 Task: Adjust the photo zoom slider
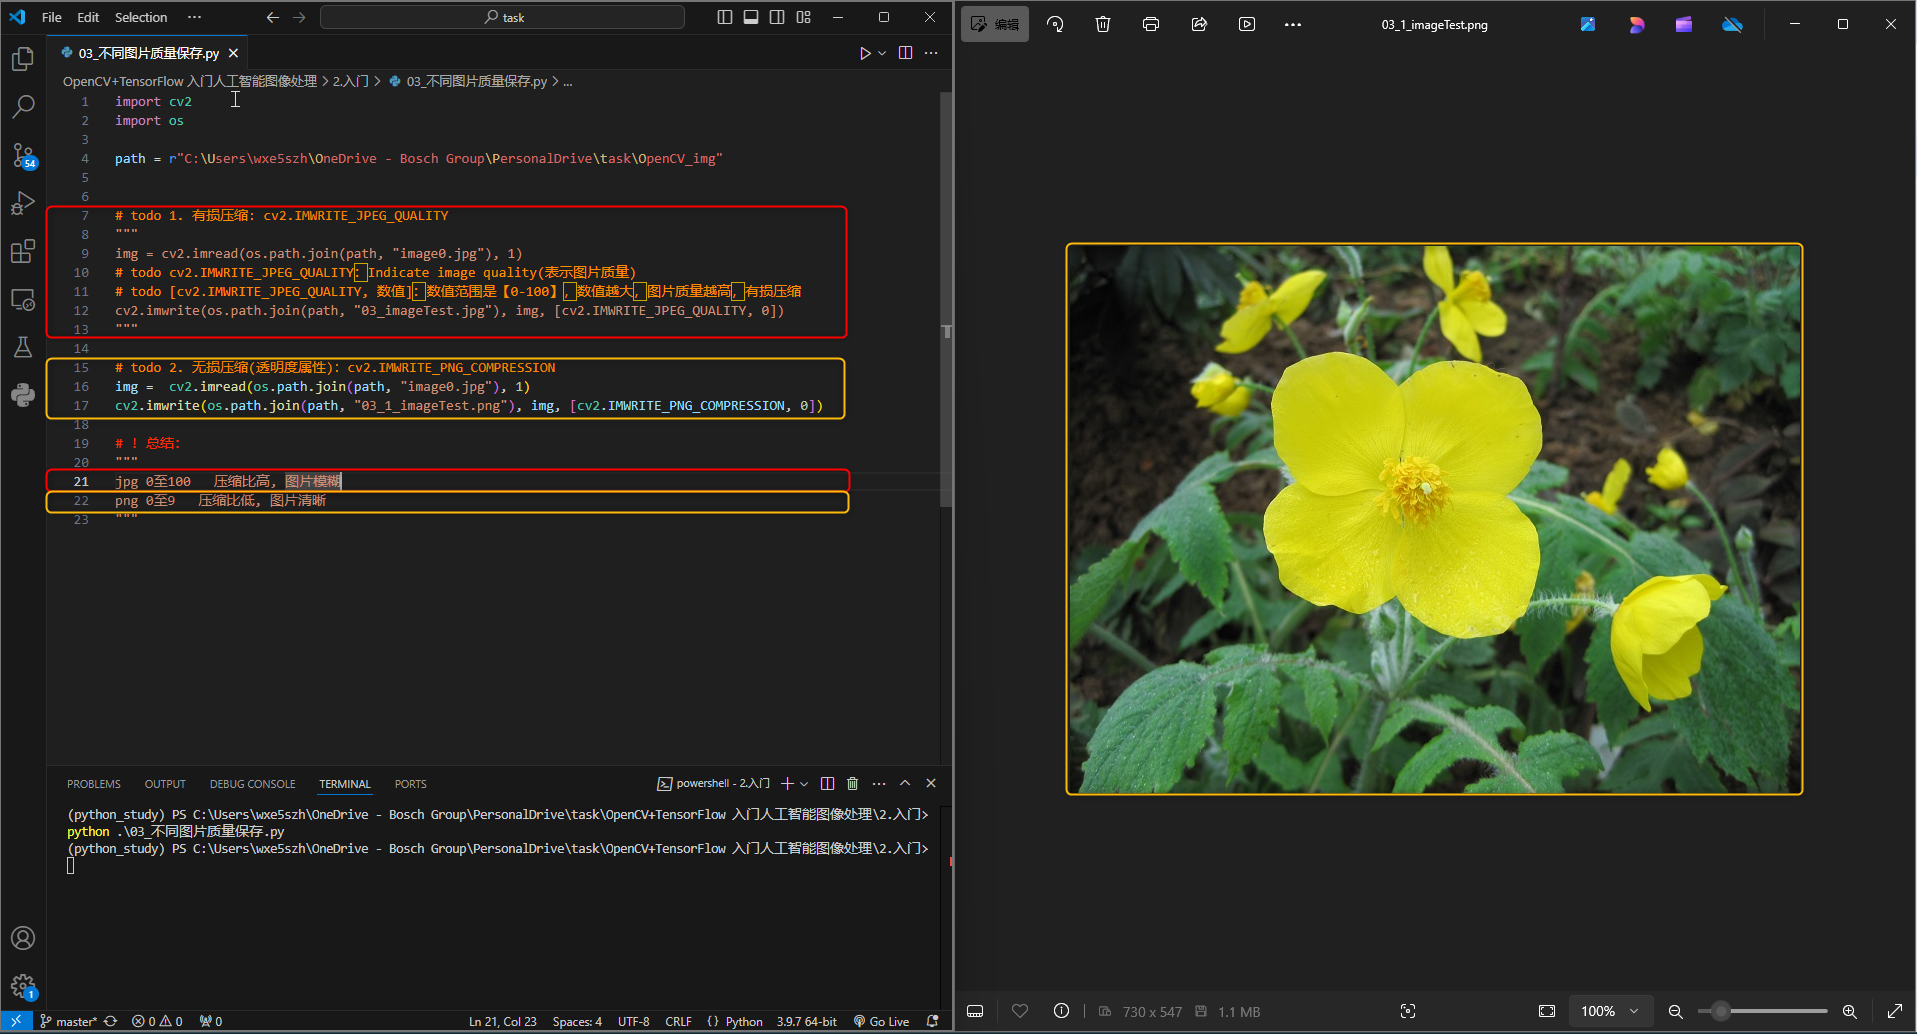(x=1720, y=1011)
